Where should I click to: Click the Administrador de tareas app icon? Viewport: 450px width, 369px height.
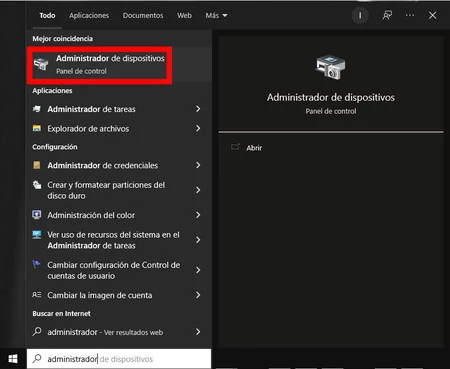[37, 109]
